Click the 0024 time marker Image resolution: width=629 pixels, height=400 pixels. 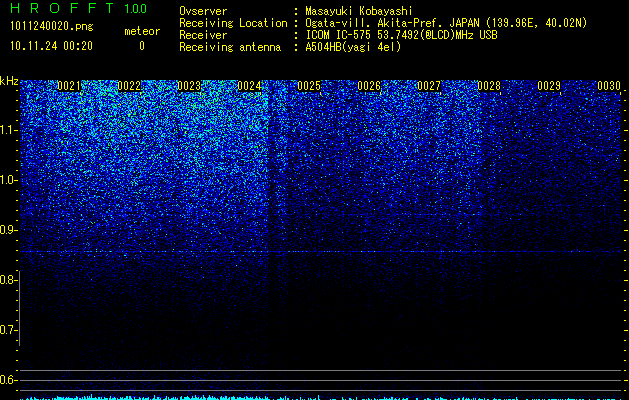coord(249,86)
